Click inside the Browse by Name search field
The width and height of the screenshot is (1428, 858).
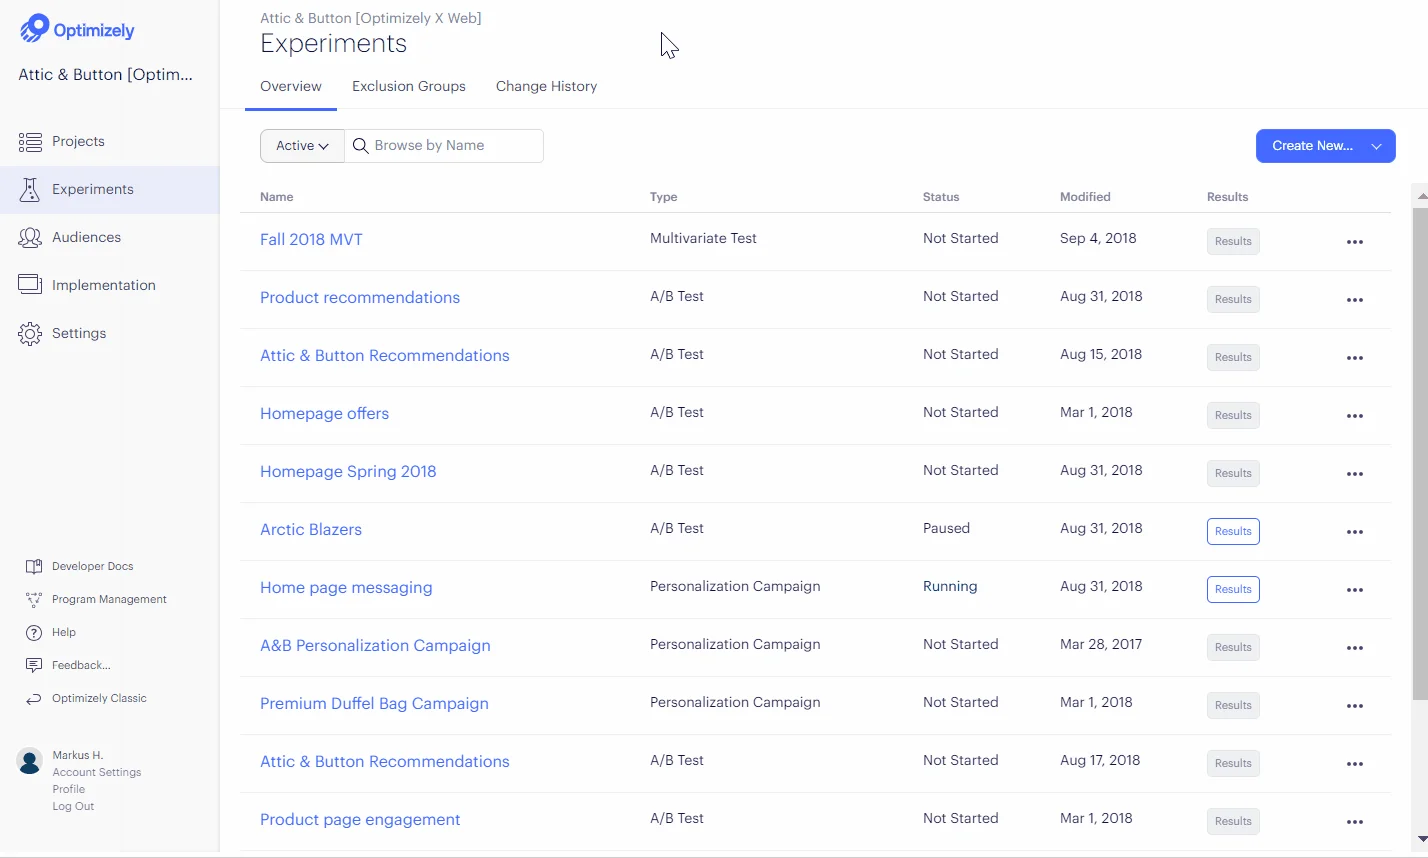point(445,145)
